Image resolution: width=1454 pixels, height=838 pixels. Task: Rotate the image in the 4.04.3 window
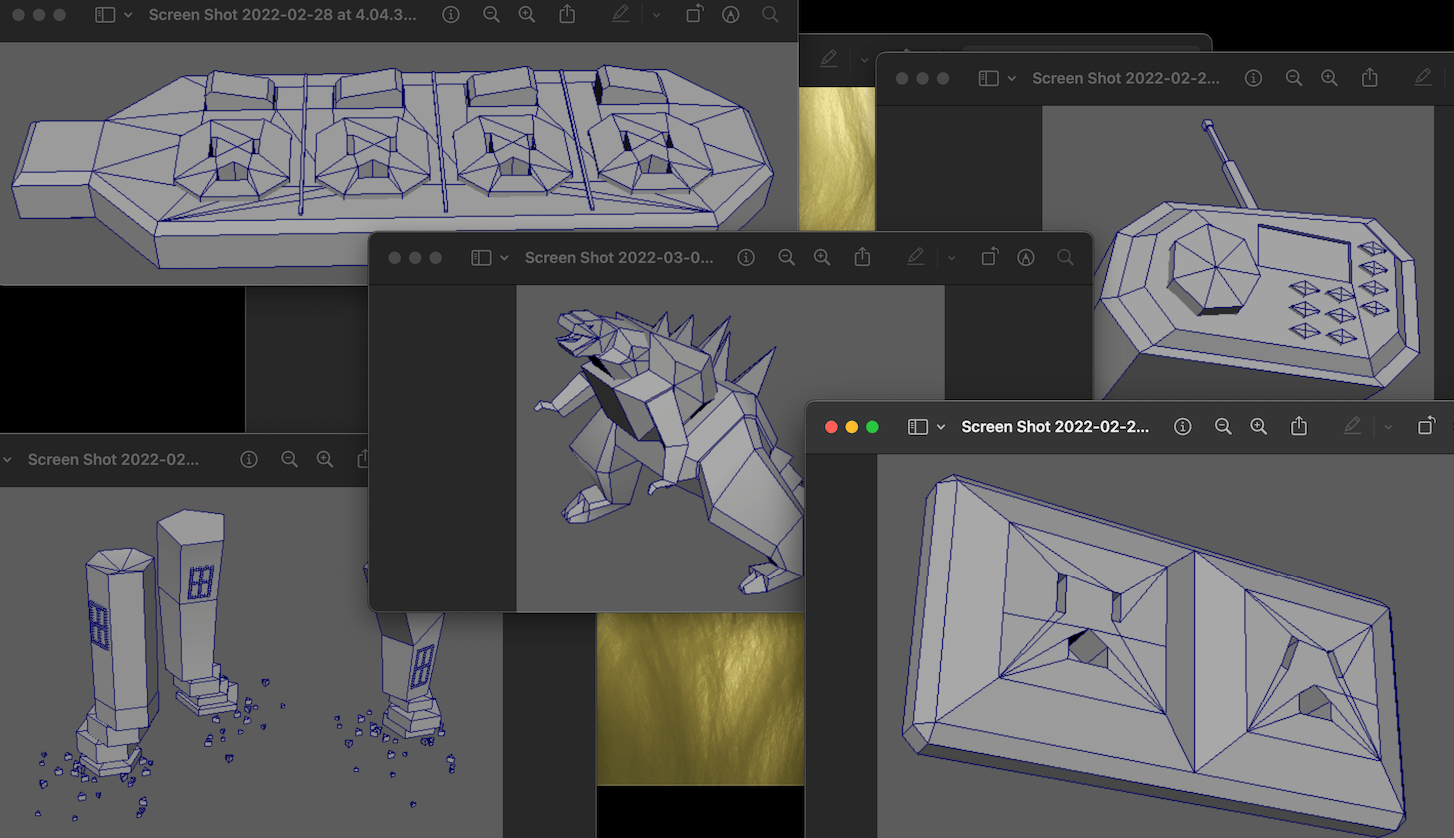tap(694, 15)
